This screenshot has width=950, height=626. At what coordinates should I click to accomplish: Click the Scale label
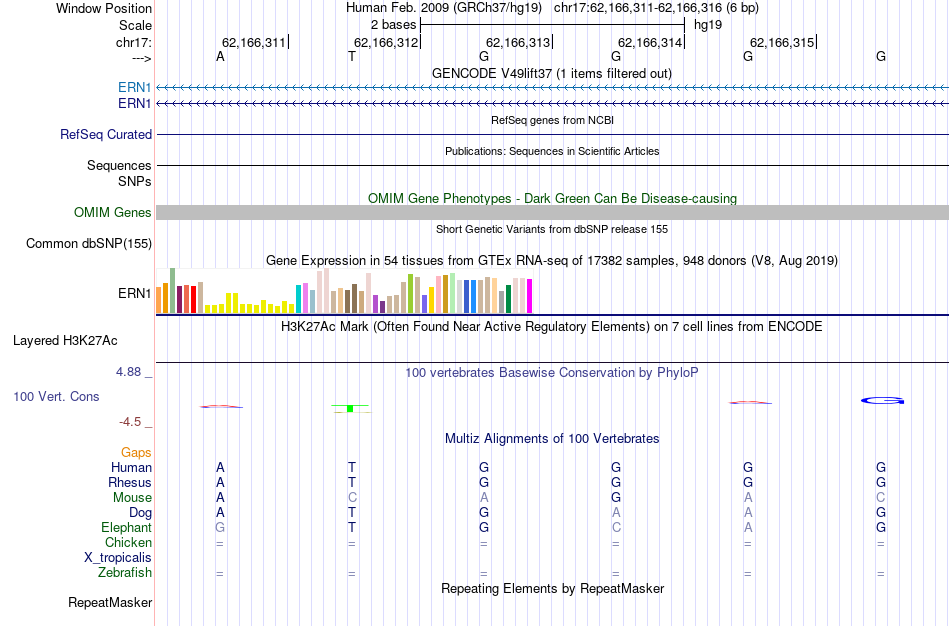(x=136, y=25)
